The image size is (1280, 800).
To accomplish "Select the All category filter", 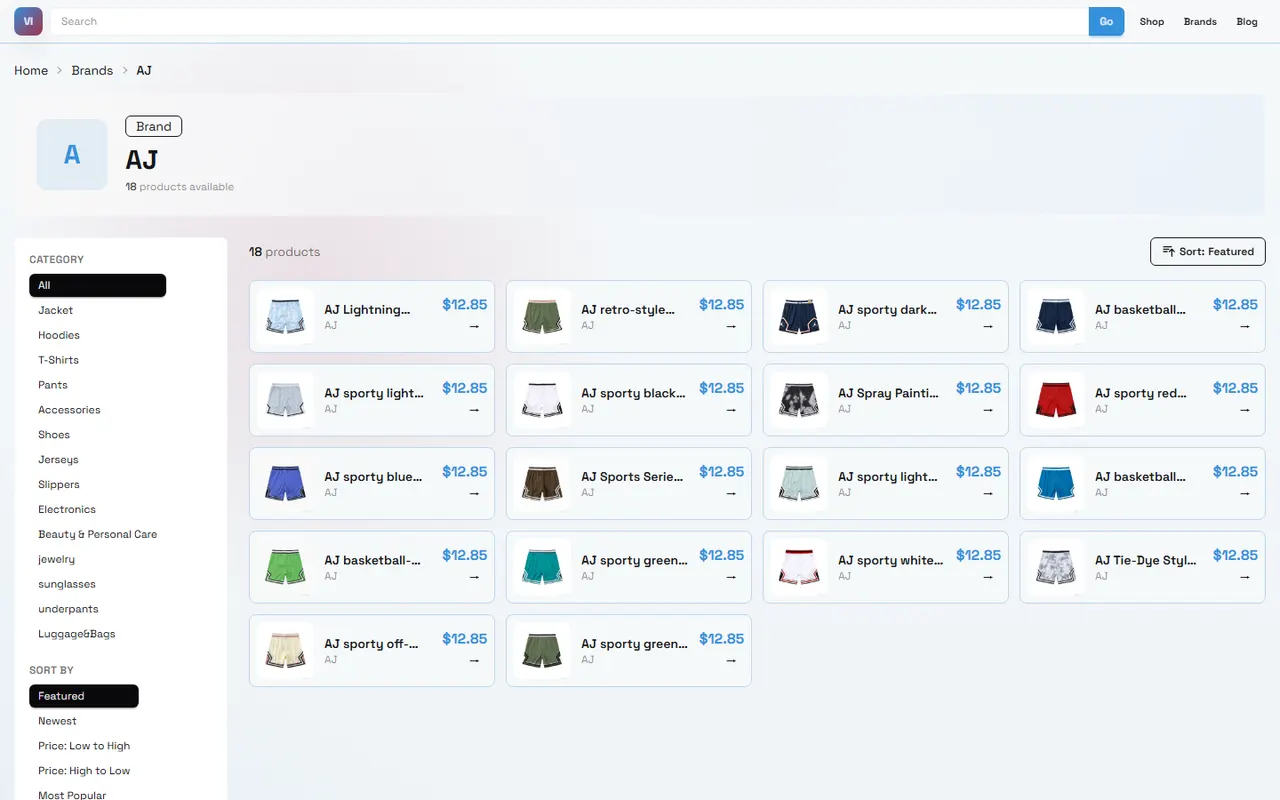I will click(x=97, y=285).
